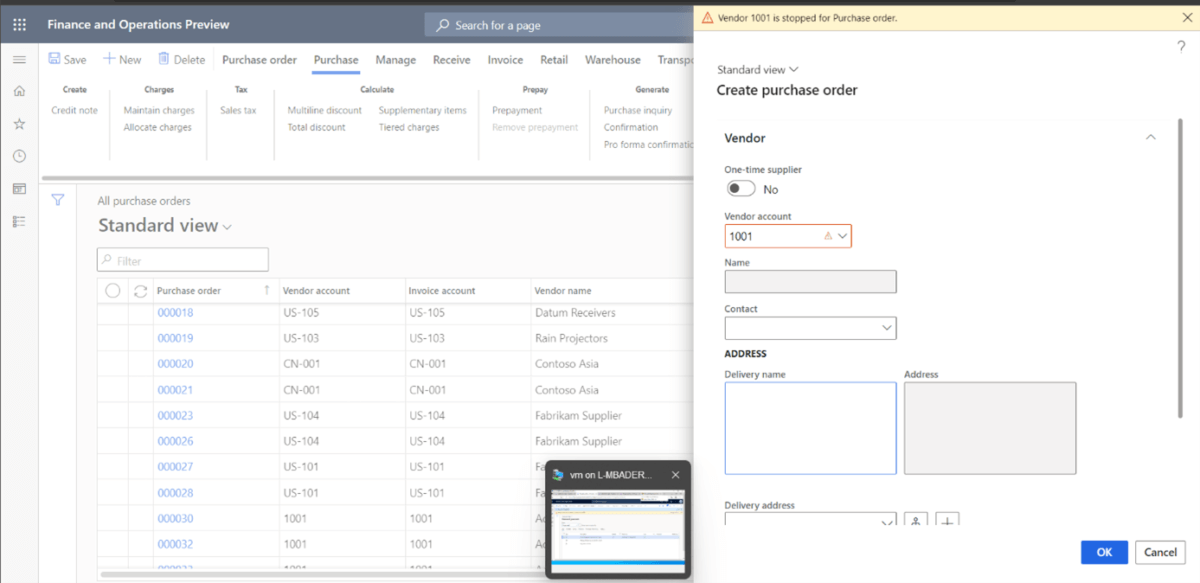Click the Cancel button
This screenshot has width=1200, height=583.
click(1160, 552)
